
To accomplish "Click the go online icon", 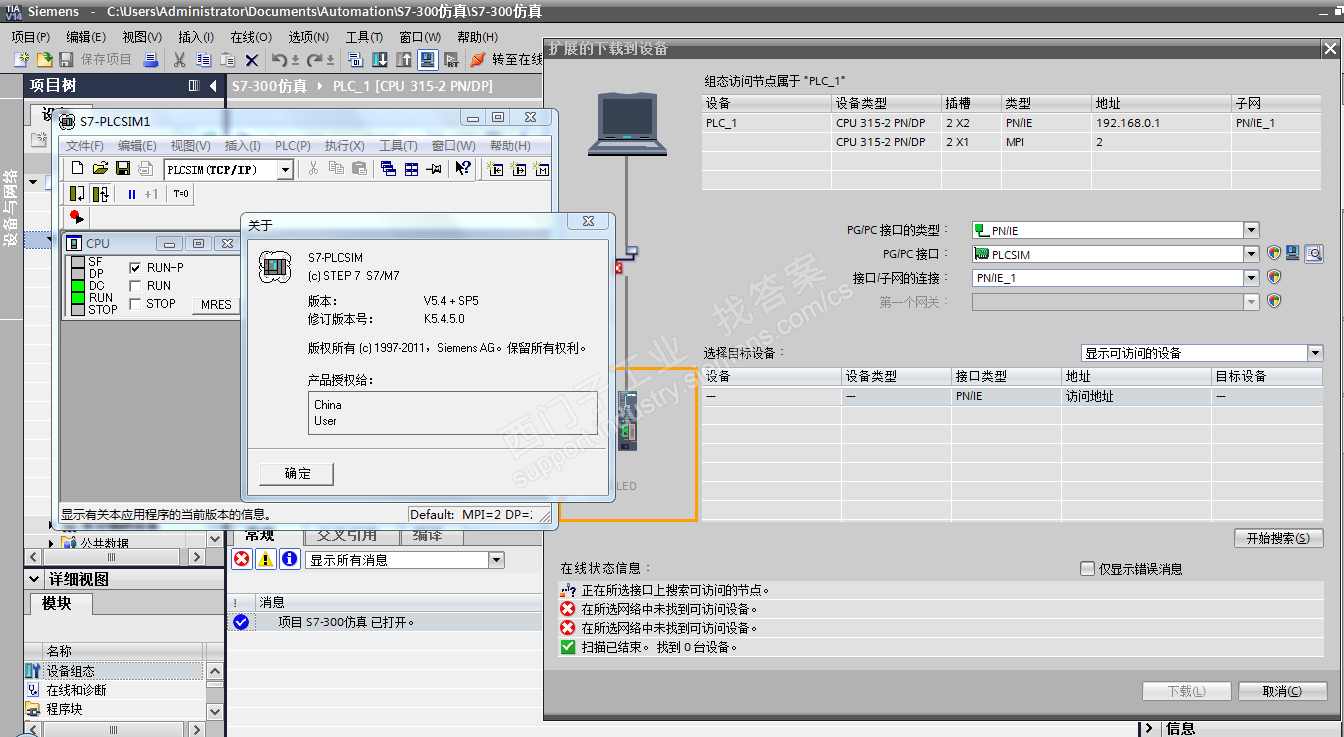I will (478, 60).
